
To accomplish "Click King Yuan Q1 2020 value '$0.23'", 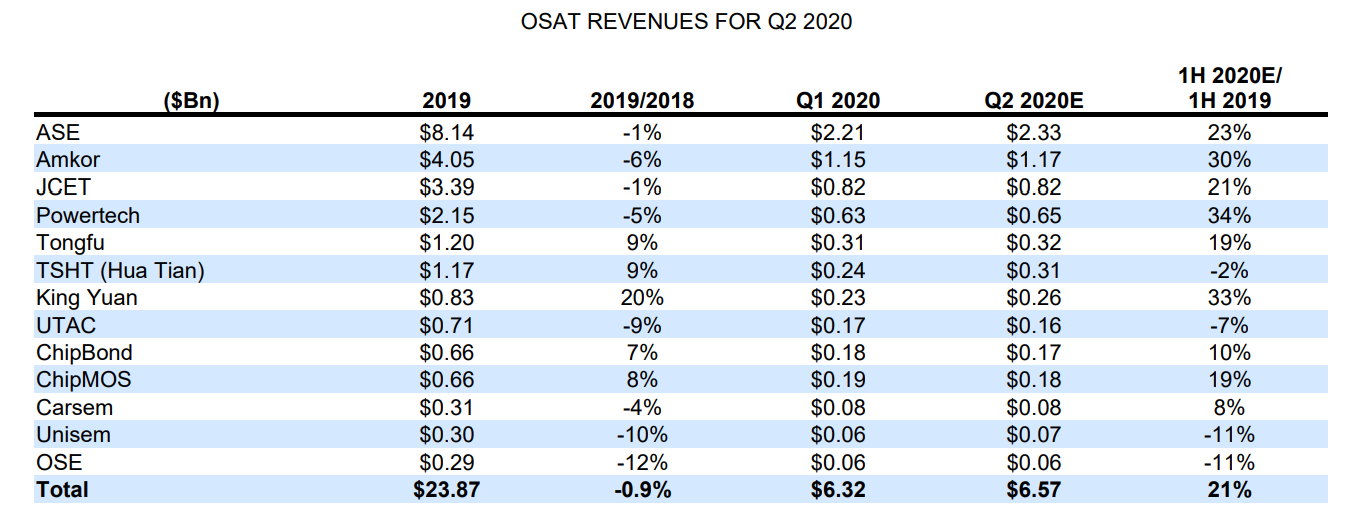I will point(838,297).
